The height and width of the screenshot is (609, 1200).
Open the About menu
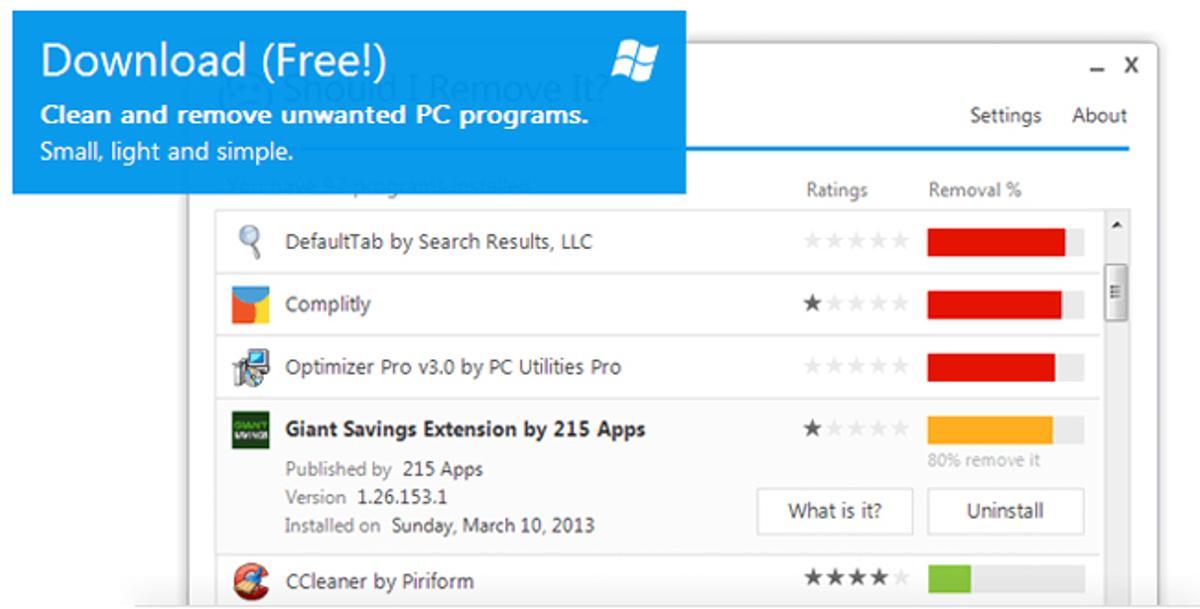click(x=1099, y=116)
